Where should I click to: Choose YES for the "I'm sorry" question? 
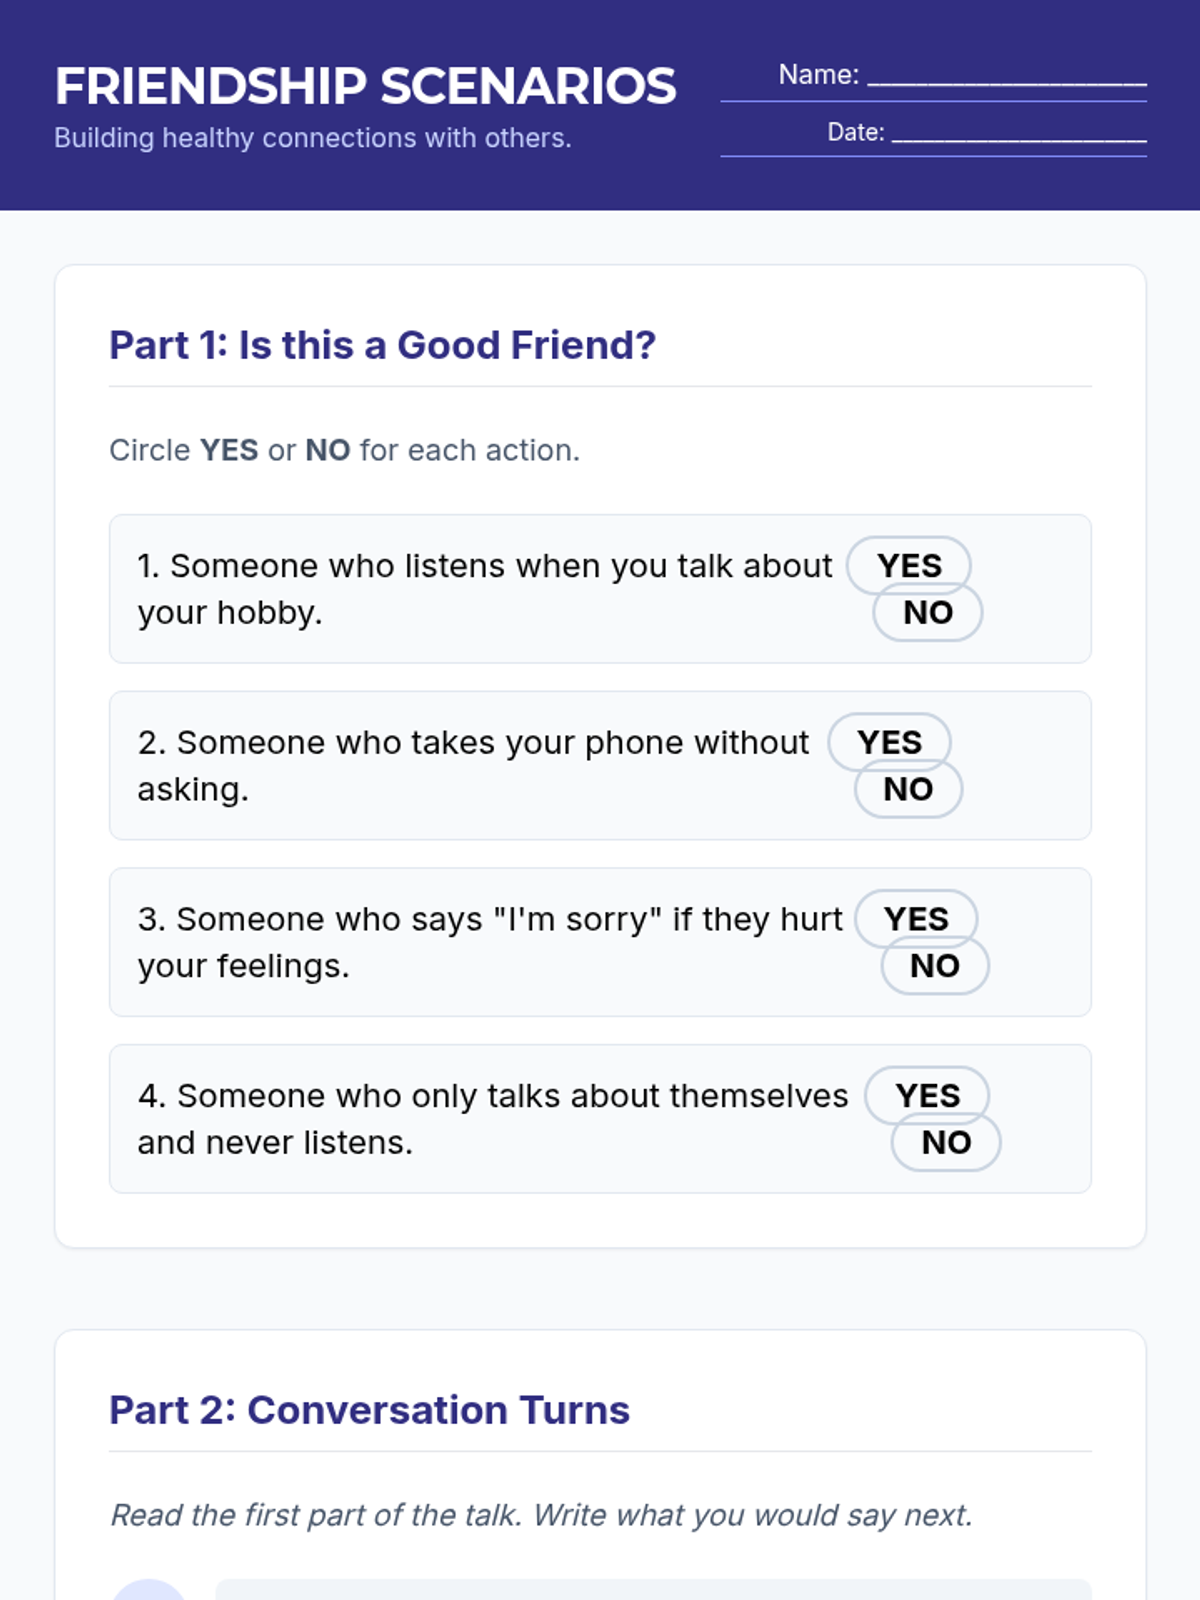pos(916,918)
